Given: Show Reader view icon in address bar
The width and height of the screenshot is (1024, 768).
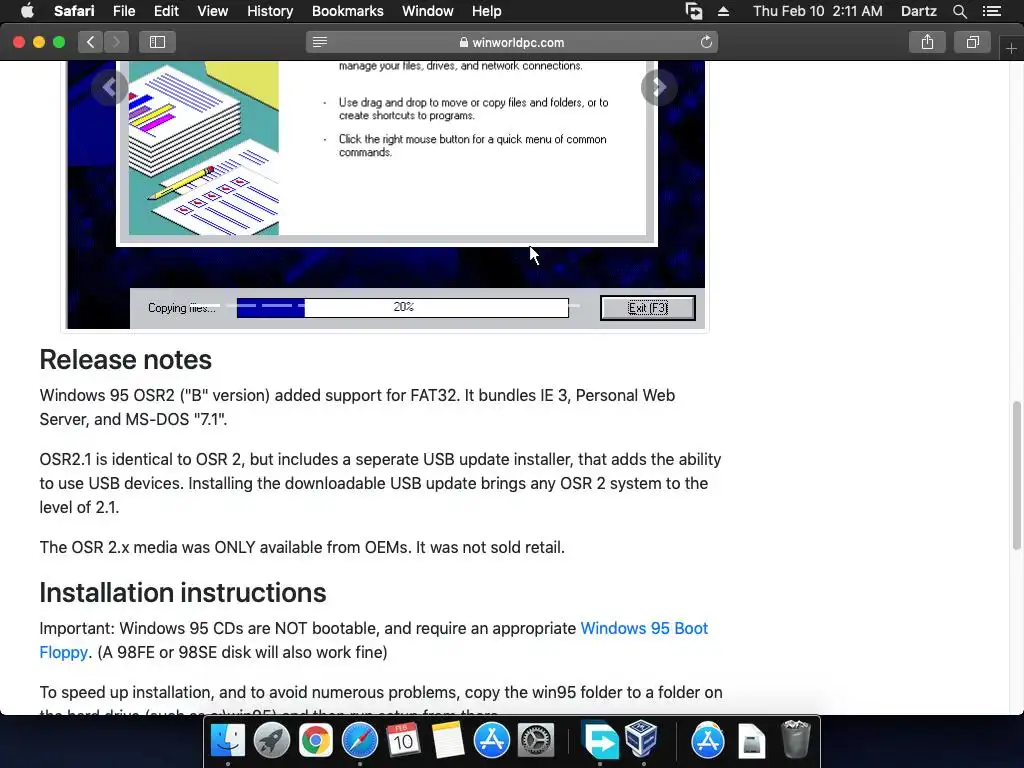Looking at the screenshot, I should click(319, 42).
